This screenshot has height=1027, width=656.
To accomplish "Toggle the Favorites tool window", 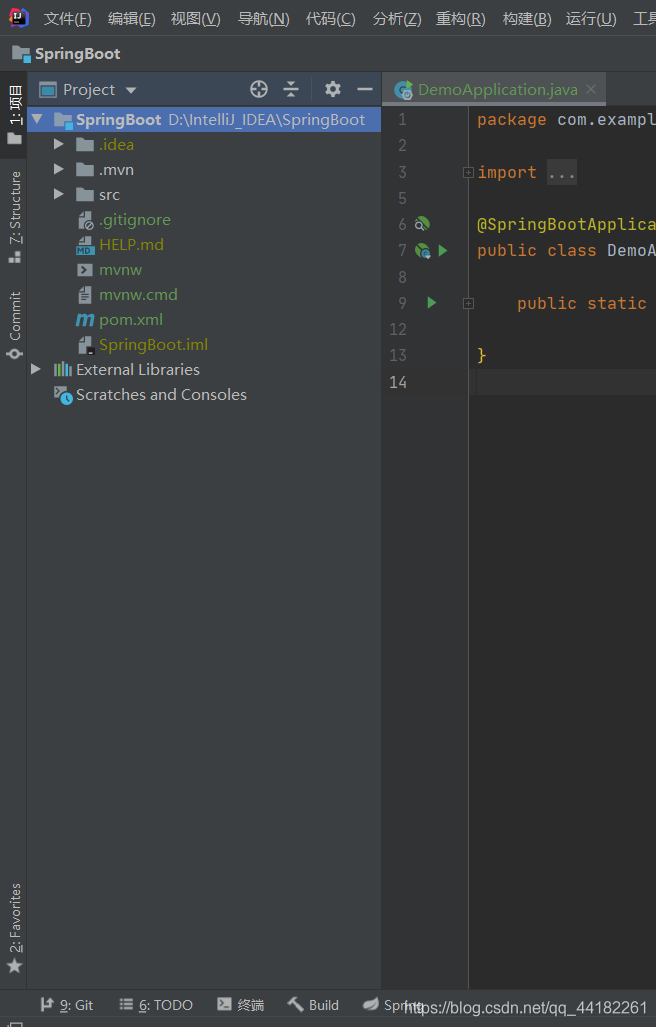I will [x=14, y=928].
